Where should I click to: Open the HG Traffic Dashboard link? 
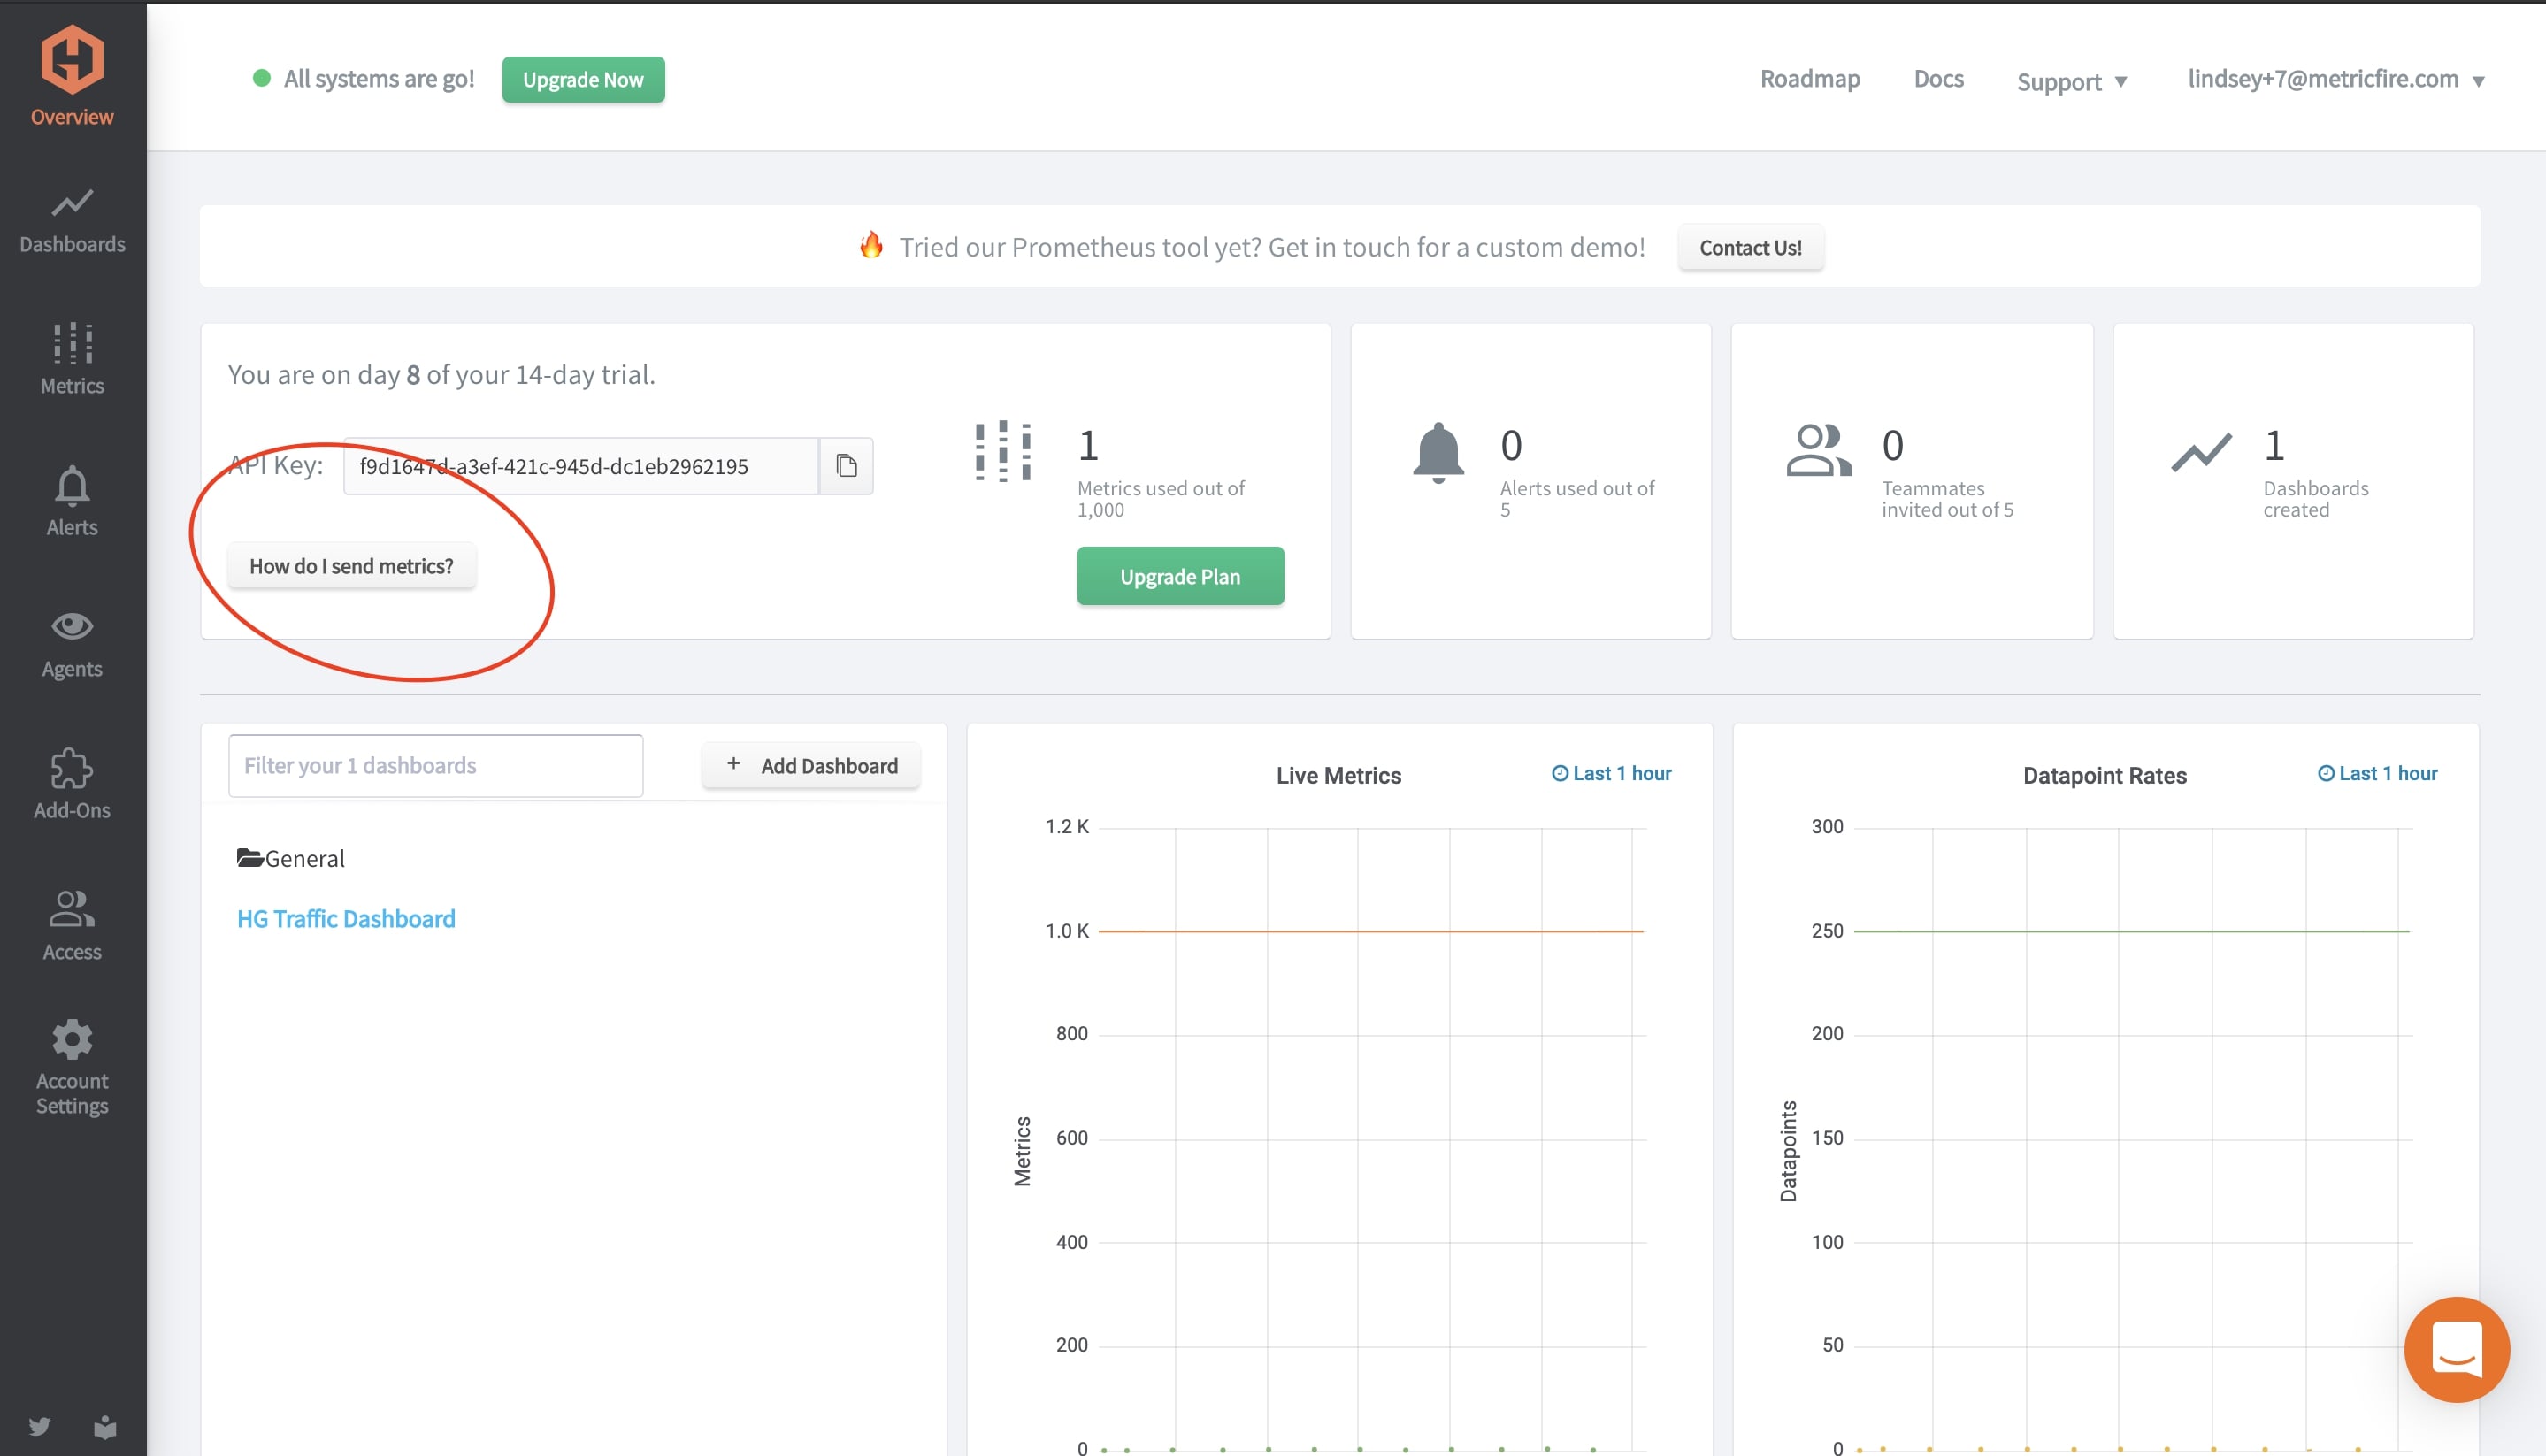[x=346, y=919]
